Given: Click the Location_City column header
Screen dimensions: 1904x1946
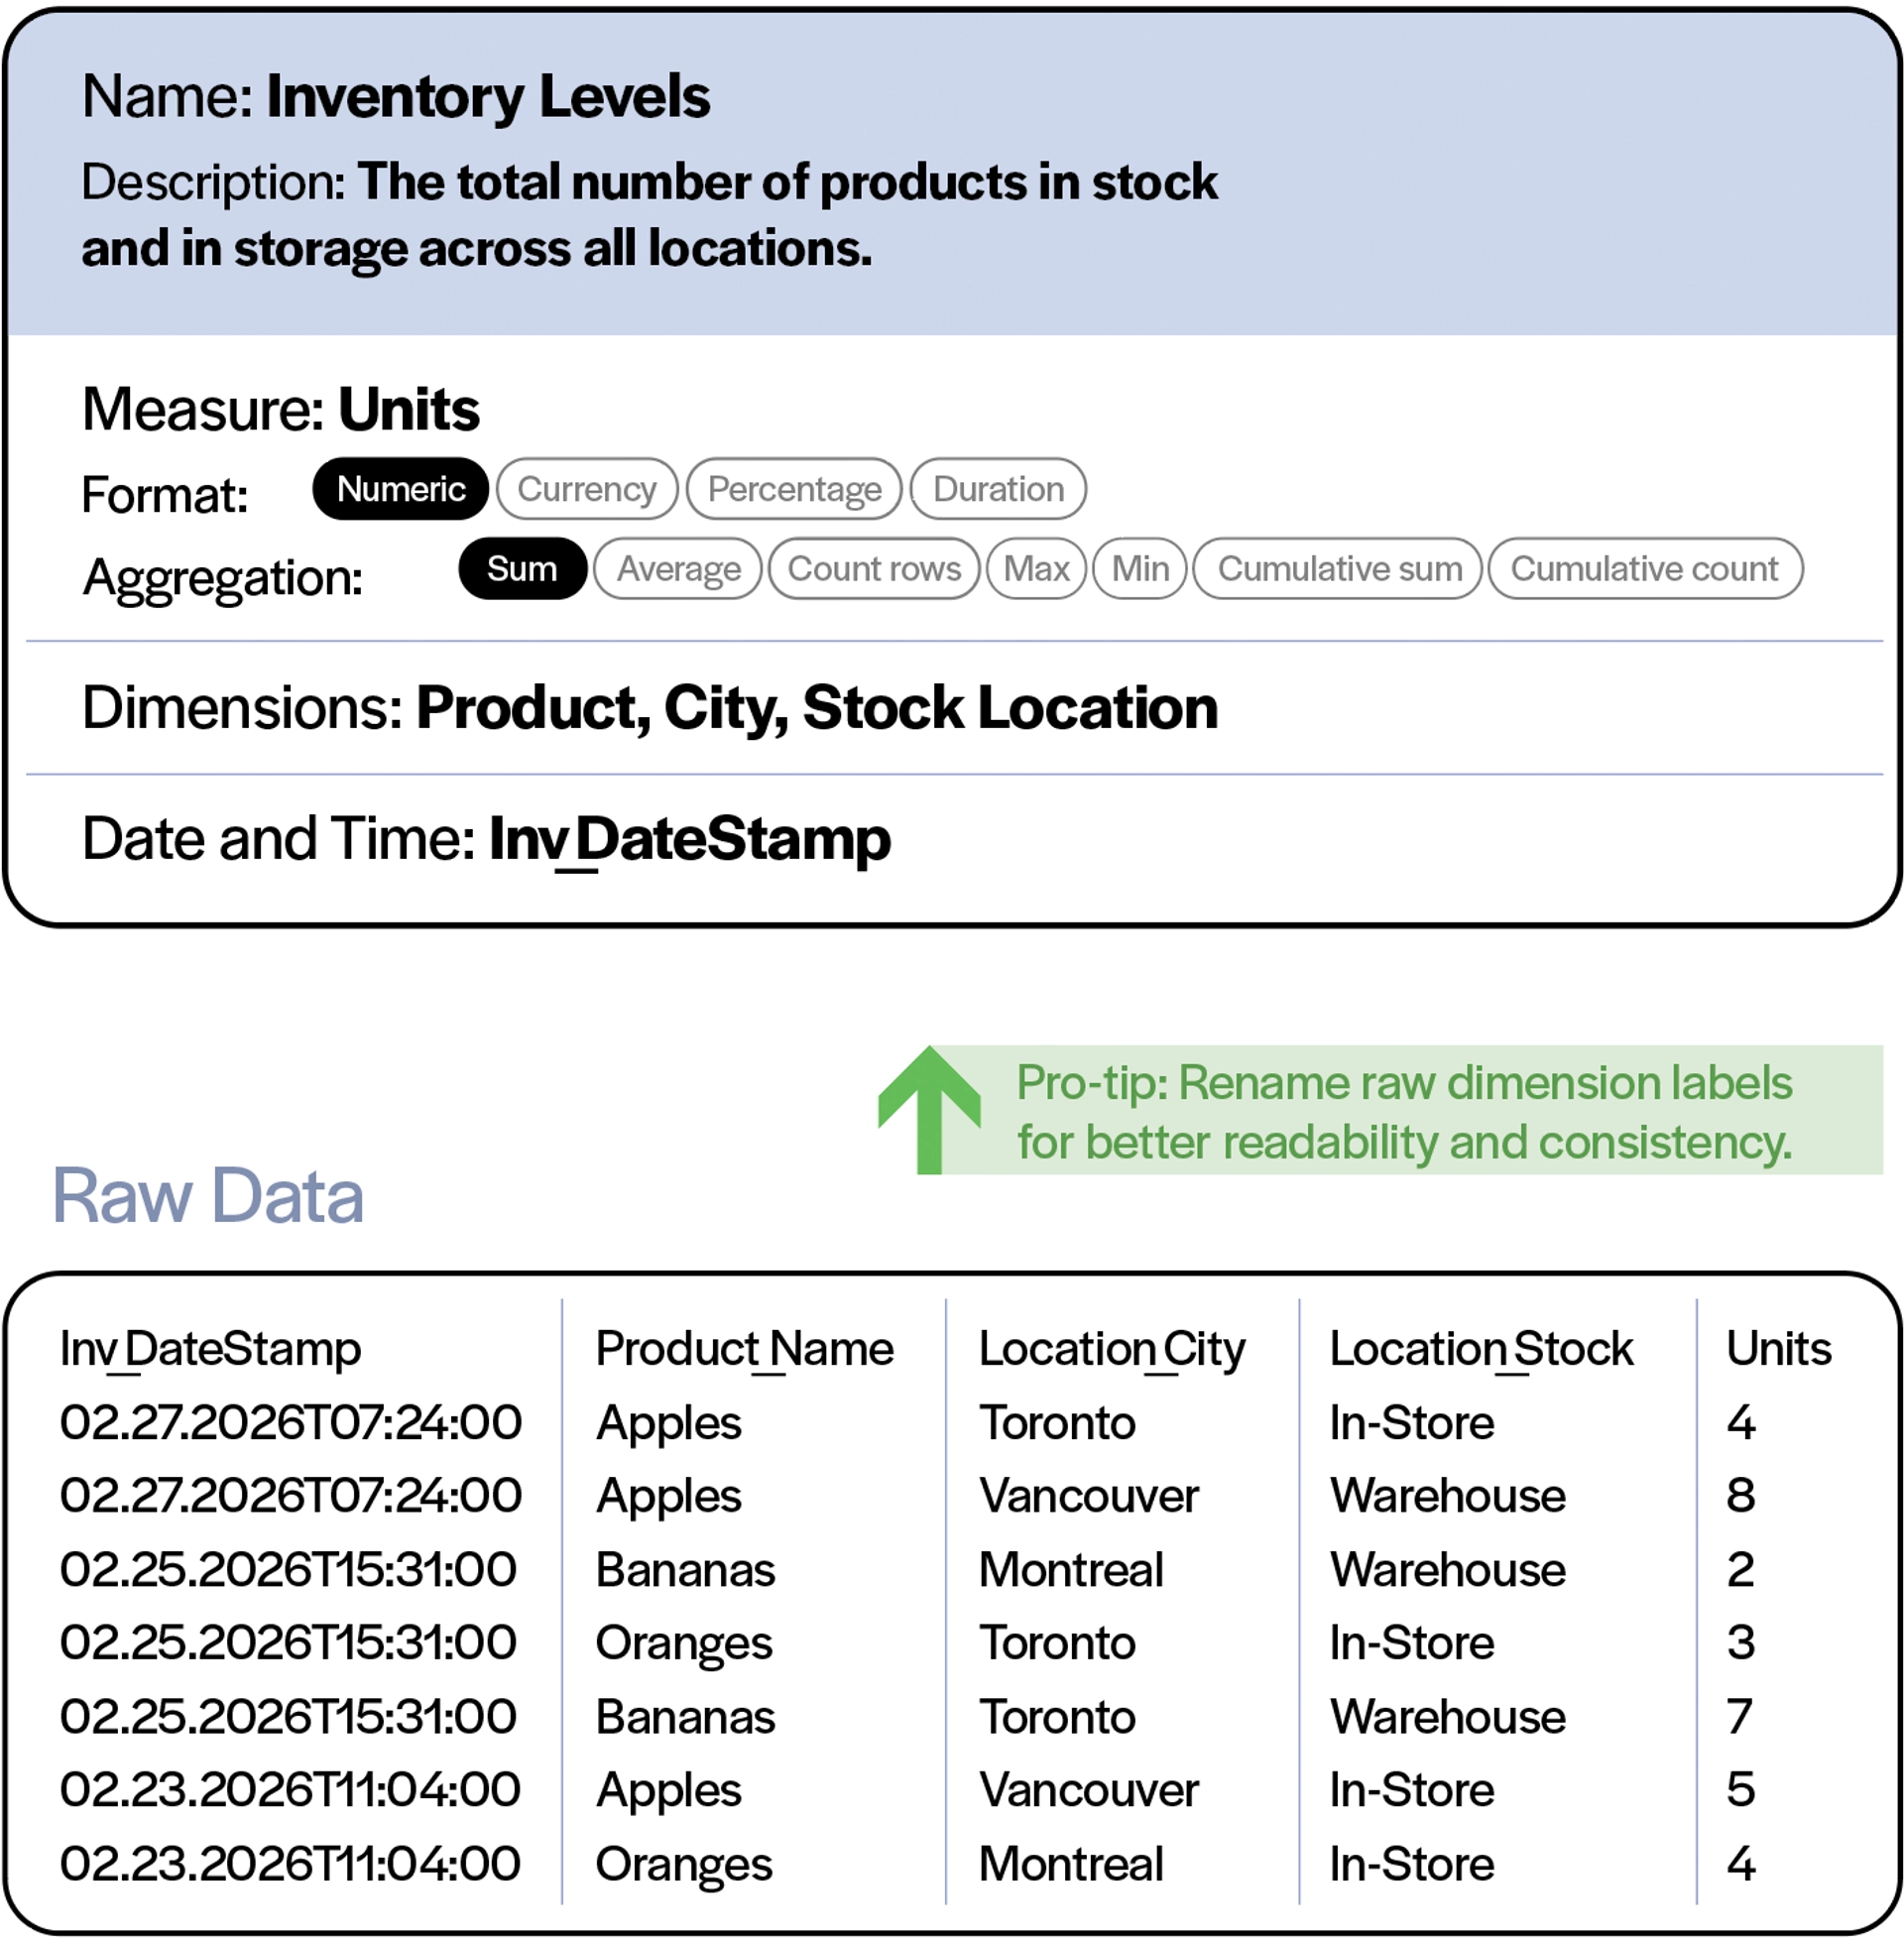Looking at the screenshot, I should point(1112,1349).
